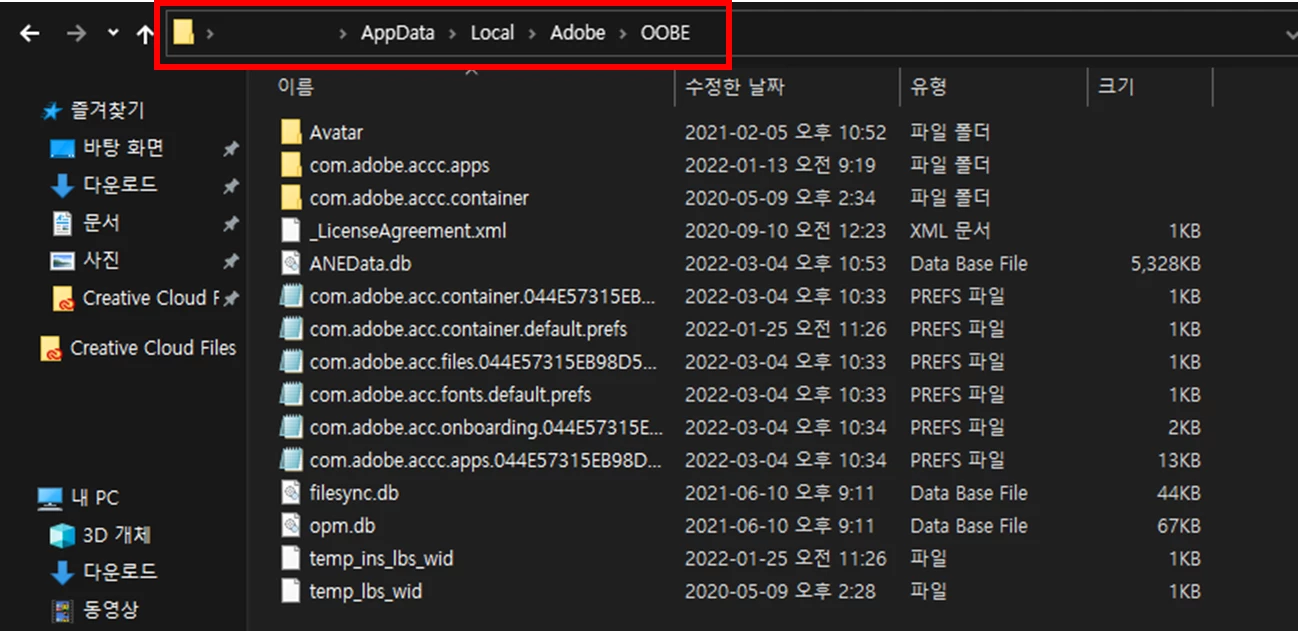The width and height of the screenshot is (1298, 631).
Task: Select AppData in the address breadcrumb
Action: [398, 33]
